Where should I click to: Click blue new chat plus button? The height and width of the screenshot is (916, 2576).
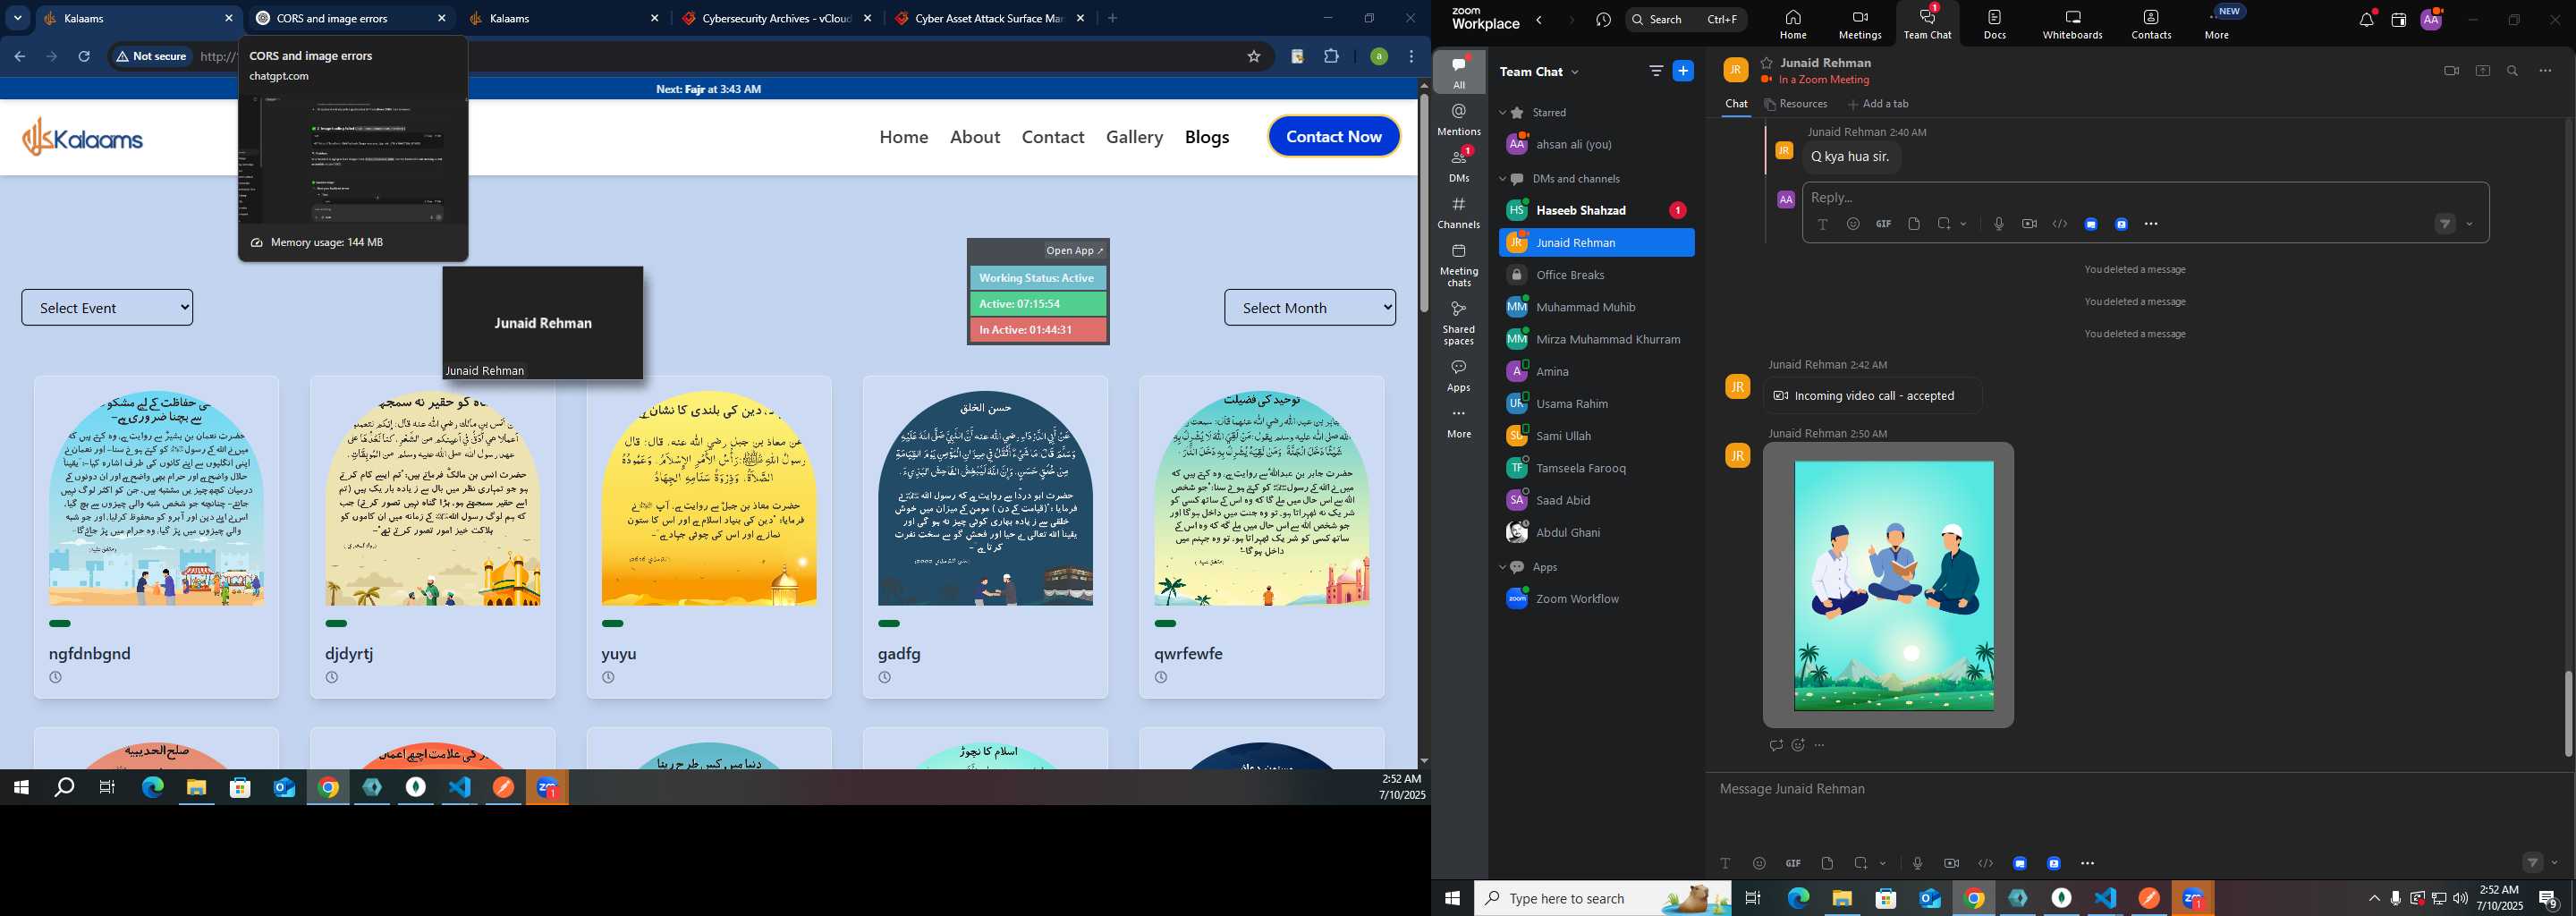click(x=1684, y=71)
